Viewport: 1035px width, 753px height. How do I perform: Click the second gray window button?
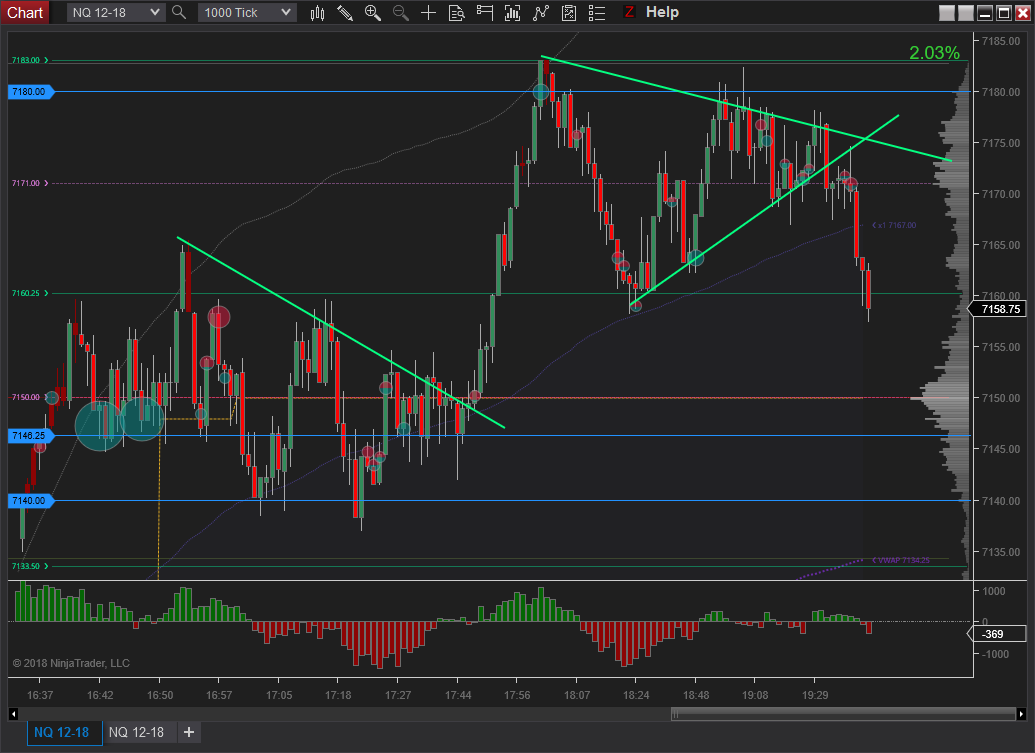point(966,13)
